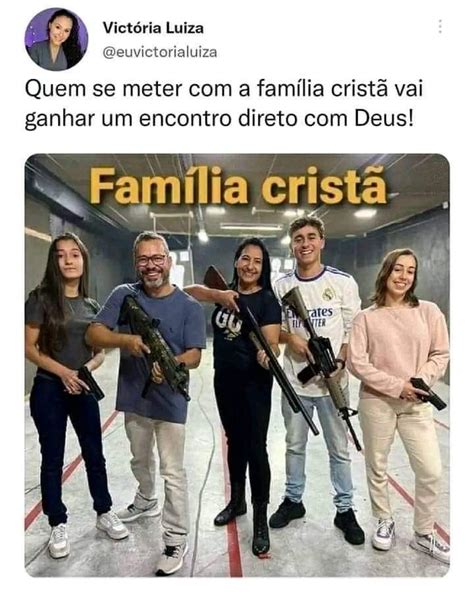Click the "Emirates" sponsor text on jersey

pyautogui.click(x=309, y=313)
